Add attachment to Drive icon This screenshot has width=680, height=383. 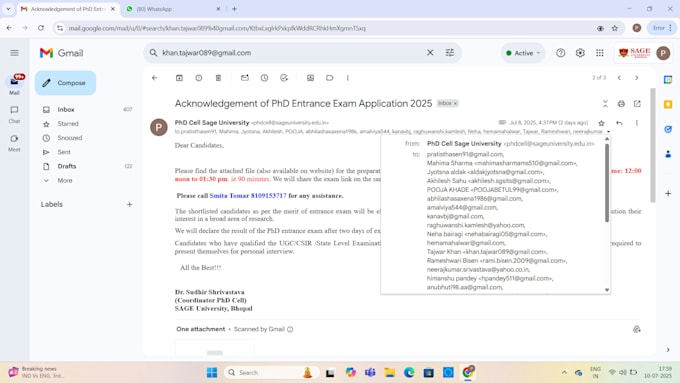coord(637,329)
